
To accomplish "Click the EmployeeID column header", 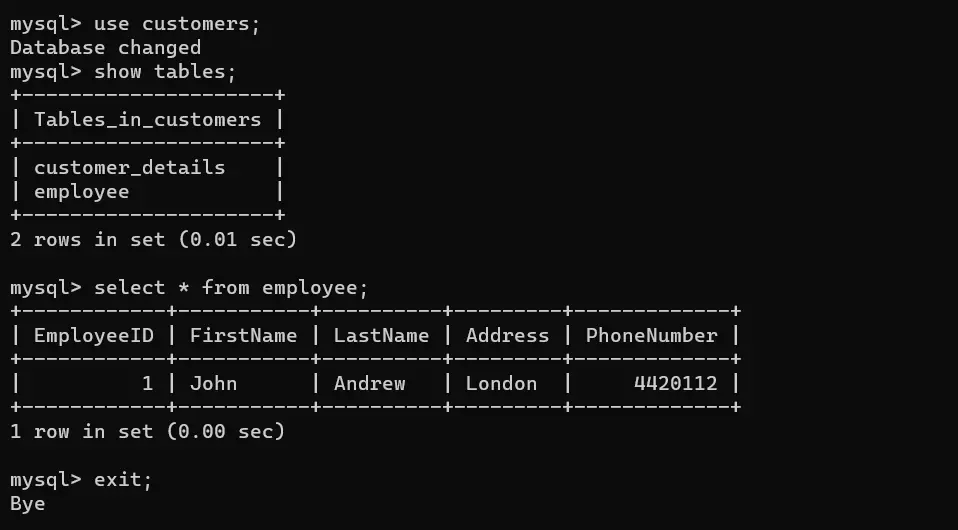I will (93, 335).
